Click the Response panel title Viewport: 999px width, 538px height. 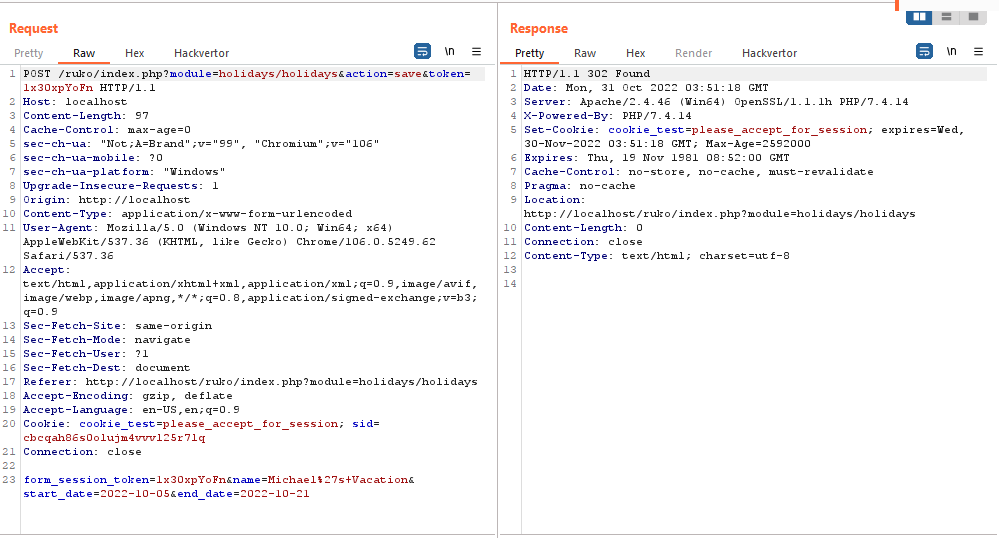click(539, 28)
